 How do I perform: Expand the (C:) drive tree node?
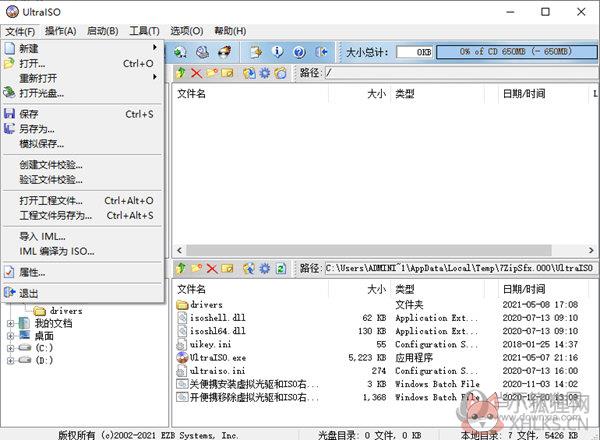[10, 349]
